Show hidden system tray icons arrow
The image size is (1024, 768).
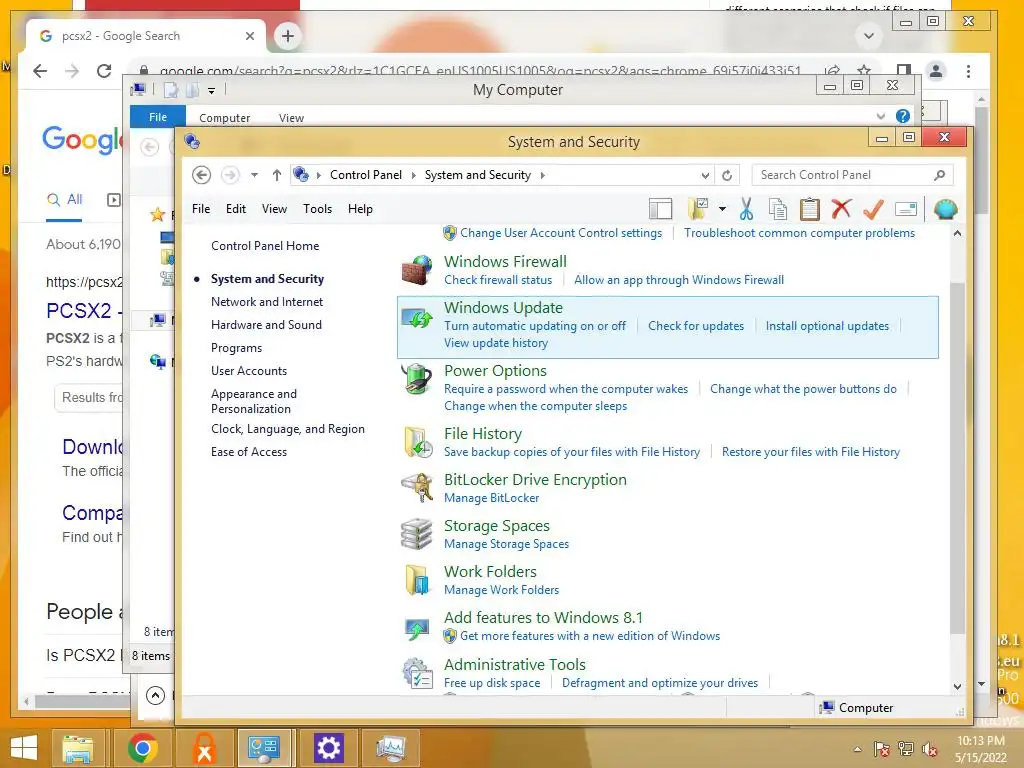(x=857, y=749)
